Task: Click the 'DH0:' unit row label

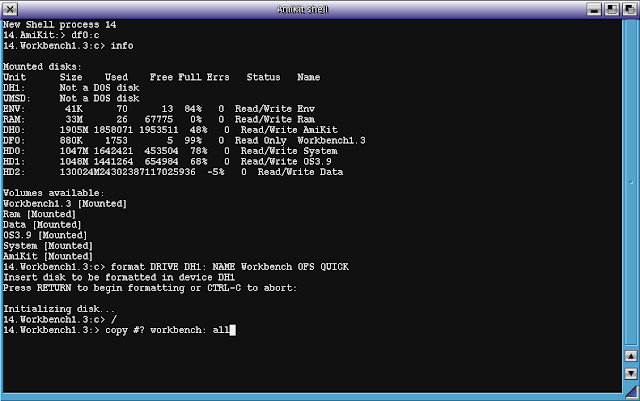Action: (14, 130)
